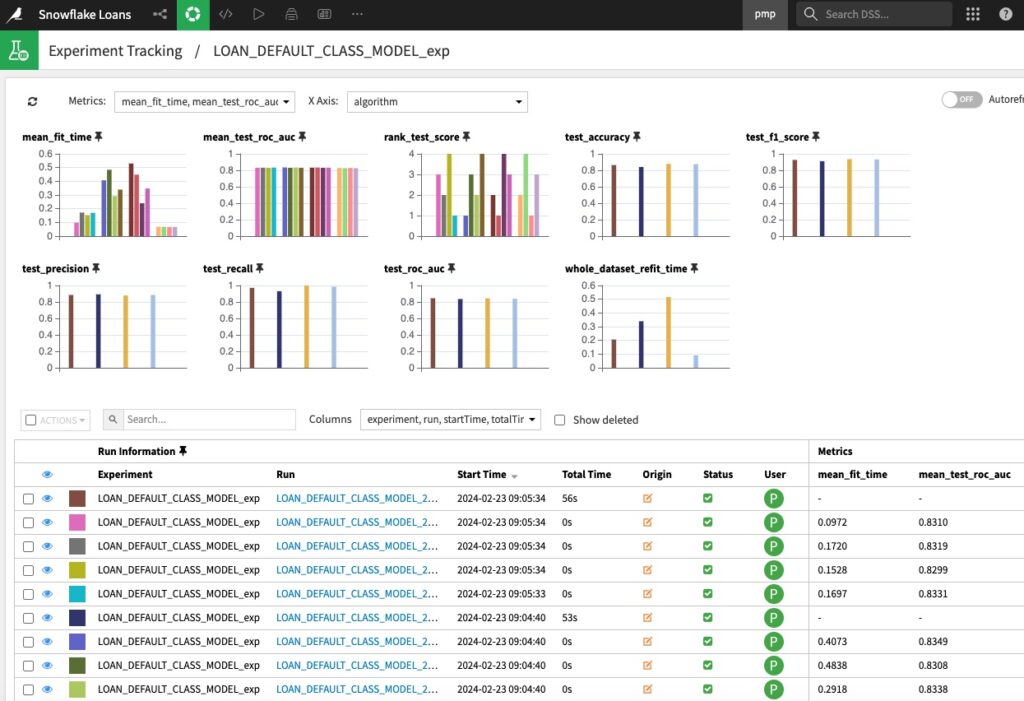The image size is (1024, 701).
Task: Open the Metrics dropdown
Action: (205, 102)
